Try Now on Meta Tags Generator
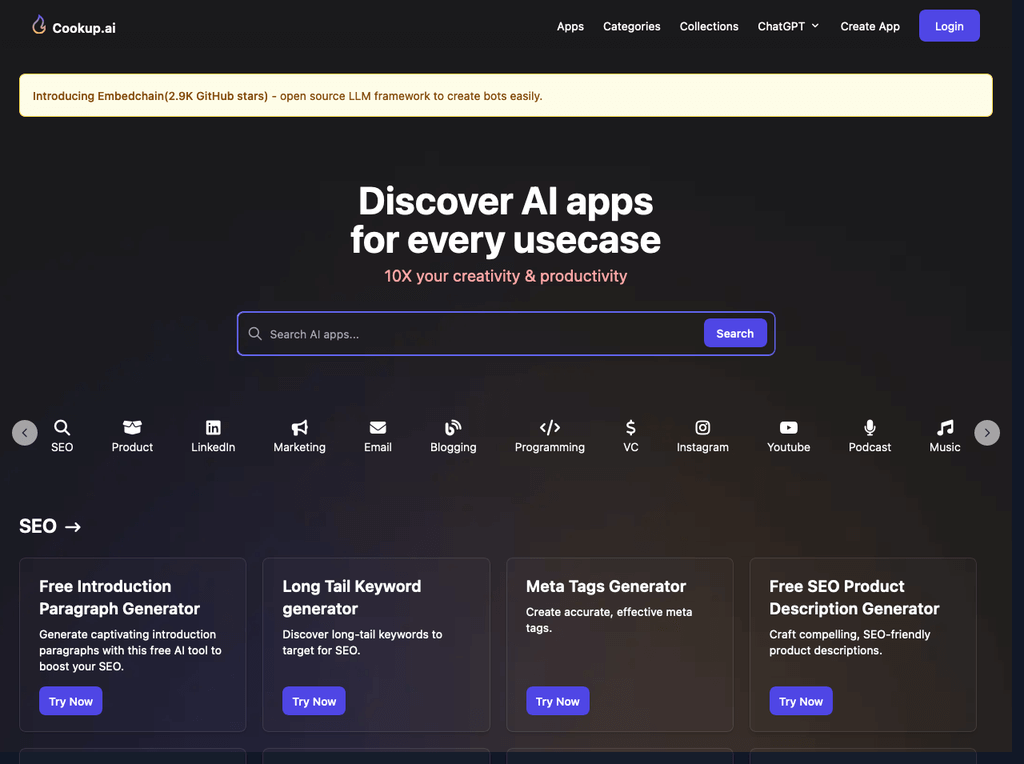Viewport: 1024px width, 764px height. [558, 701]
